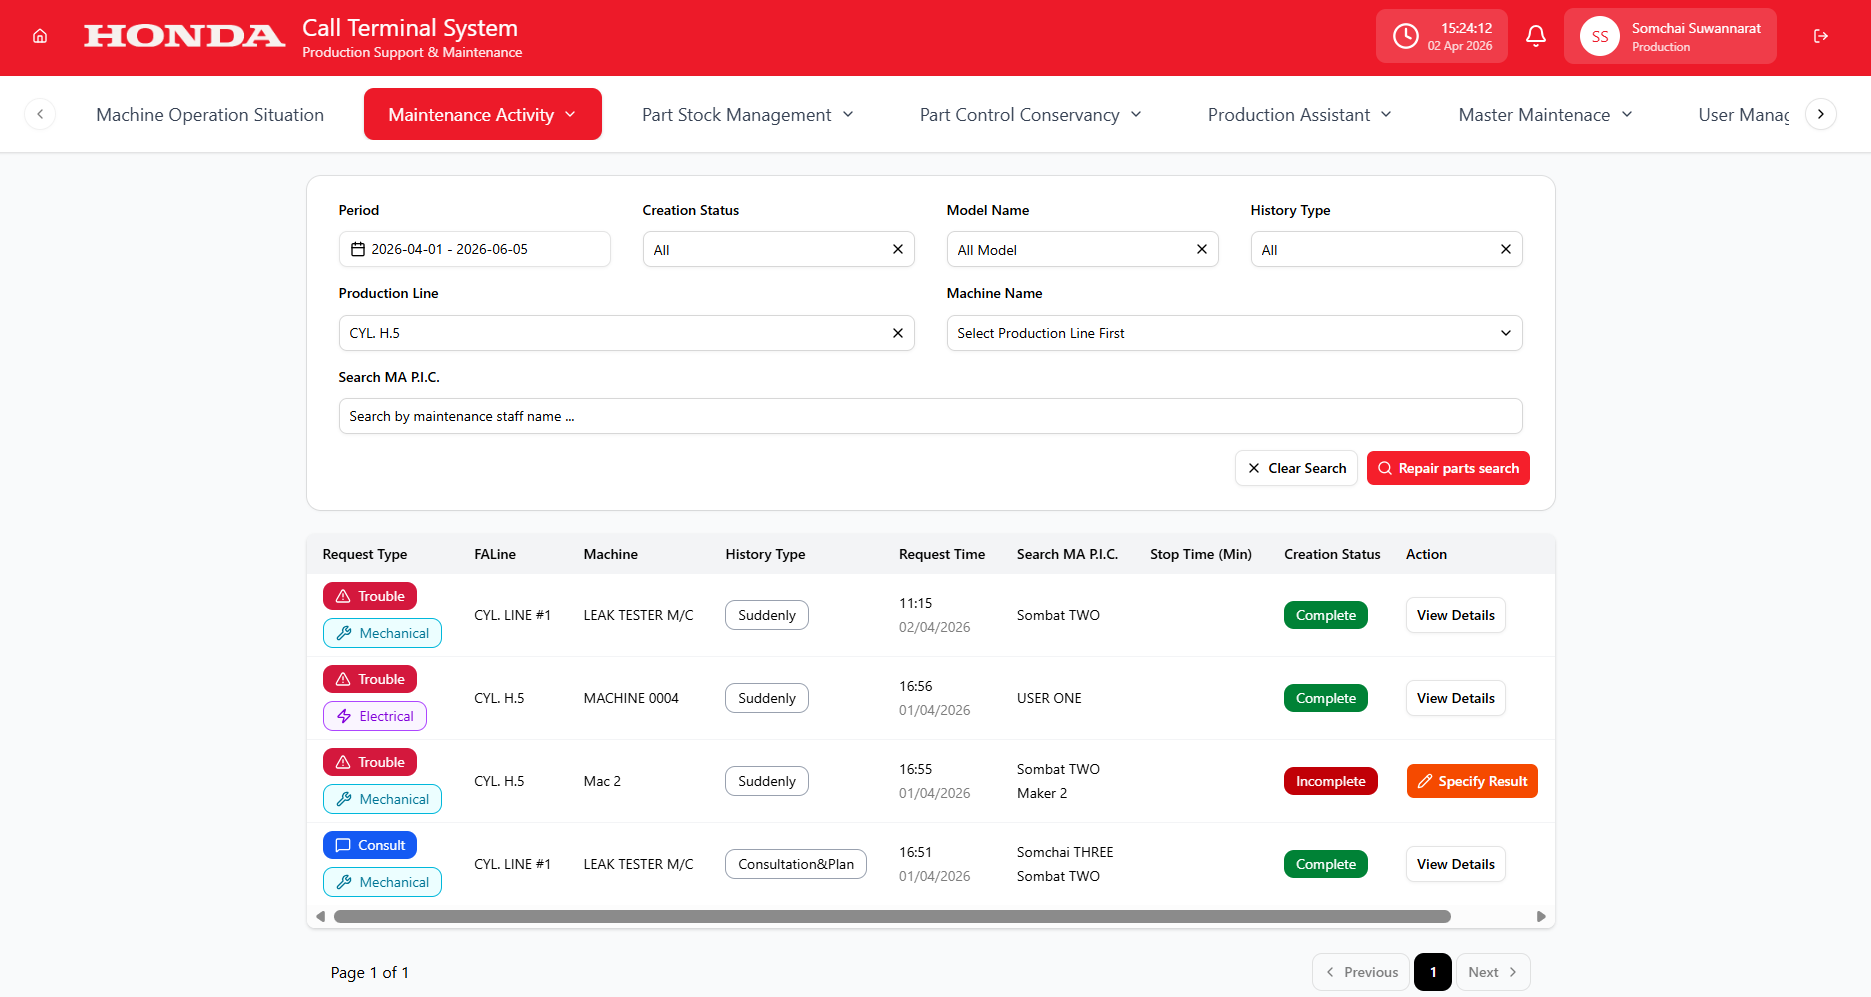1871x997 pixels.
Task: Focus the Search MA P.I.C. input field
Action: coord(929,416)
